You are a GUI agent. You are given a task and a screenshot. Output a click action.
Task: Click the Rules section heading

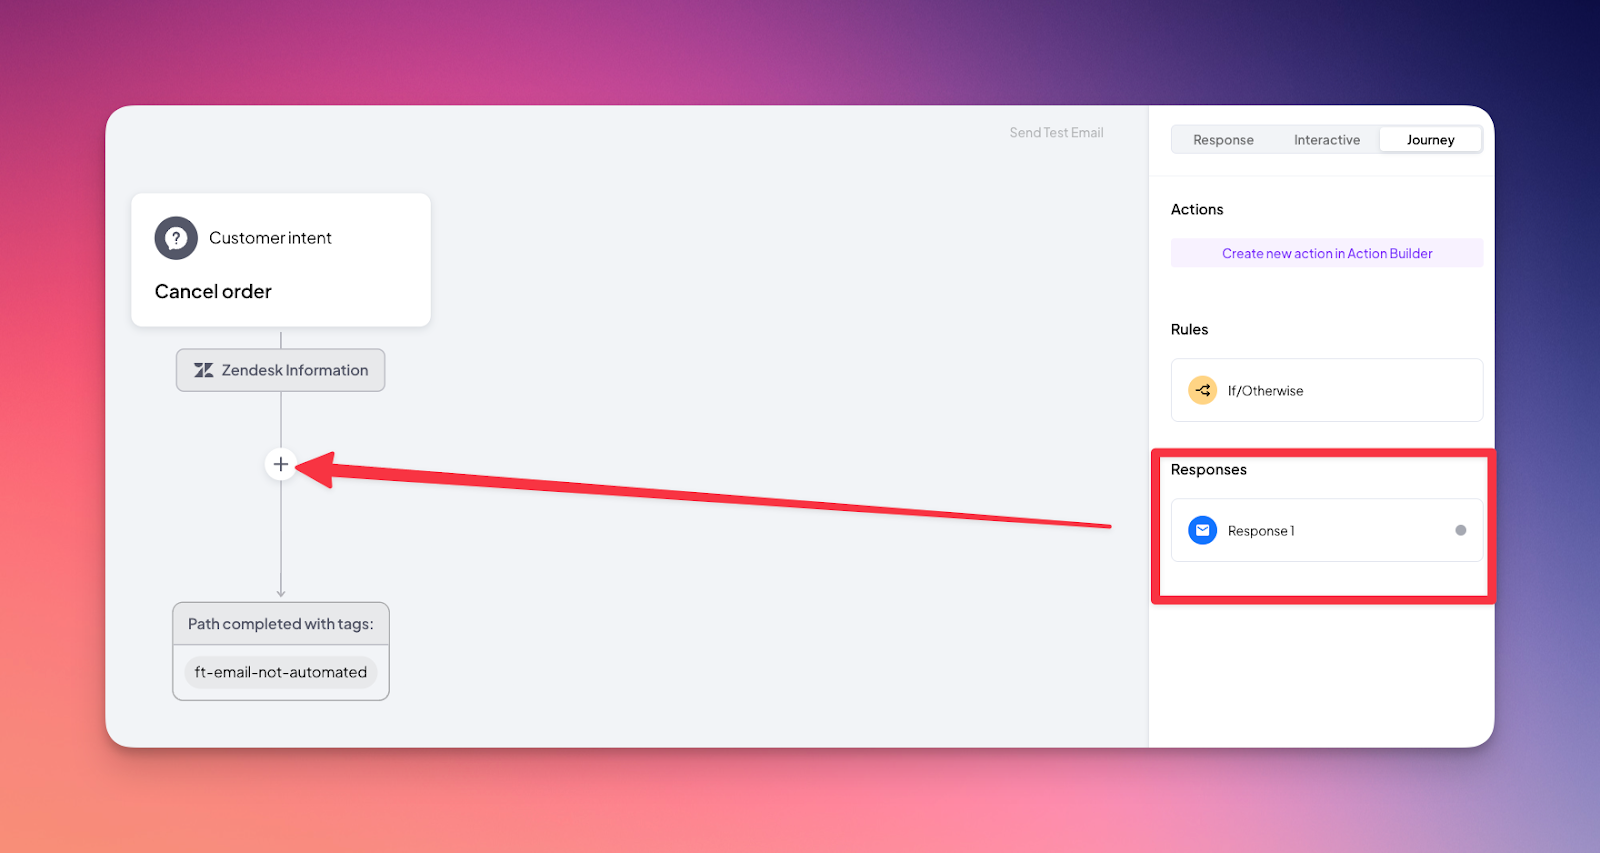pos(1190,329)
